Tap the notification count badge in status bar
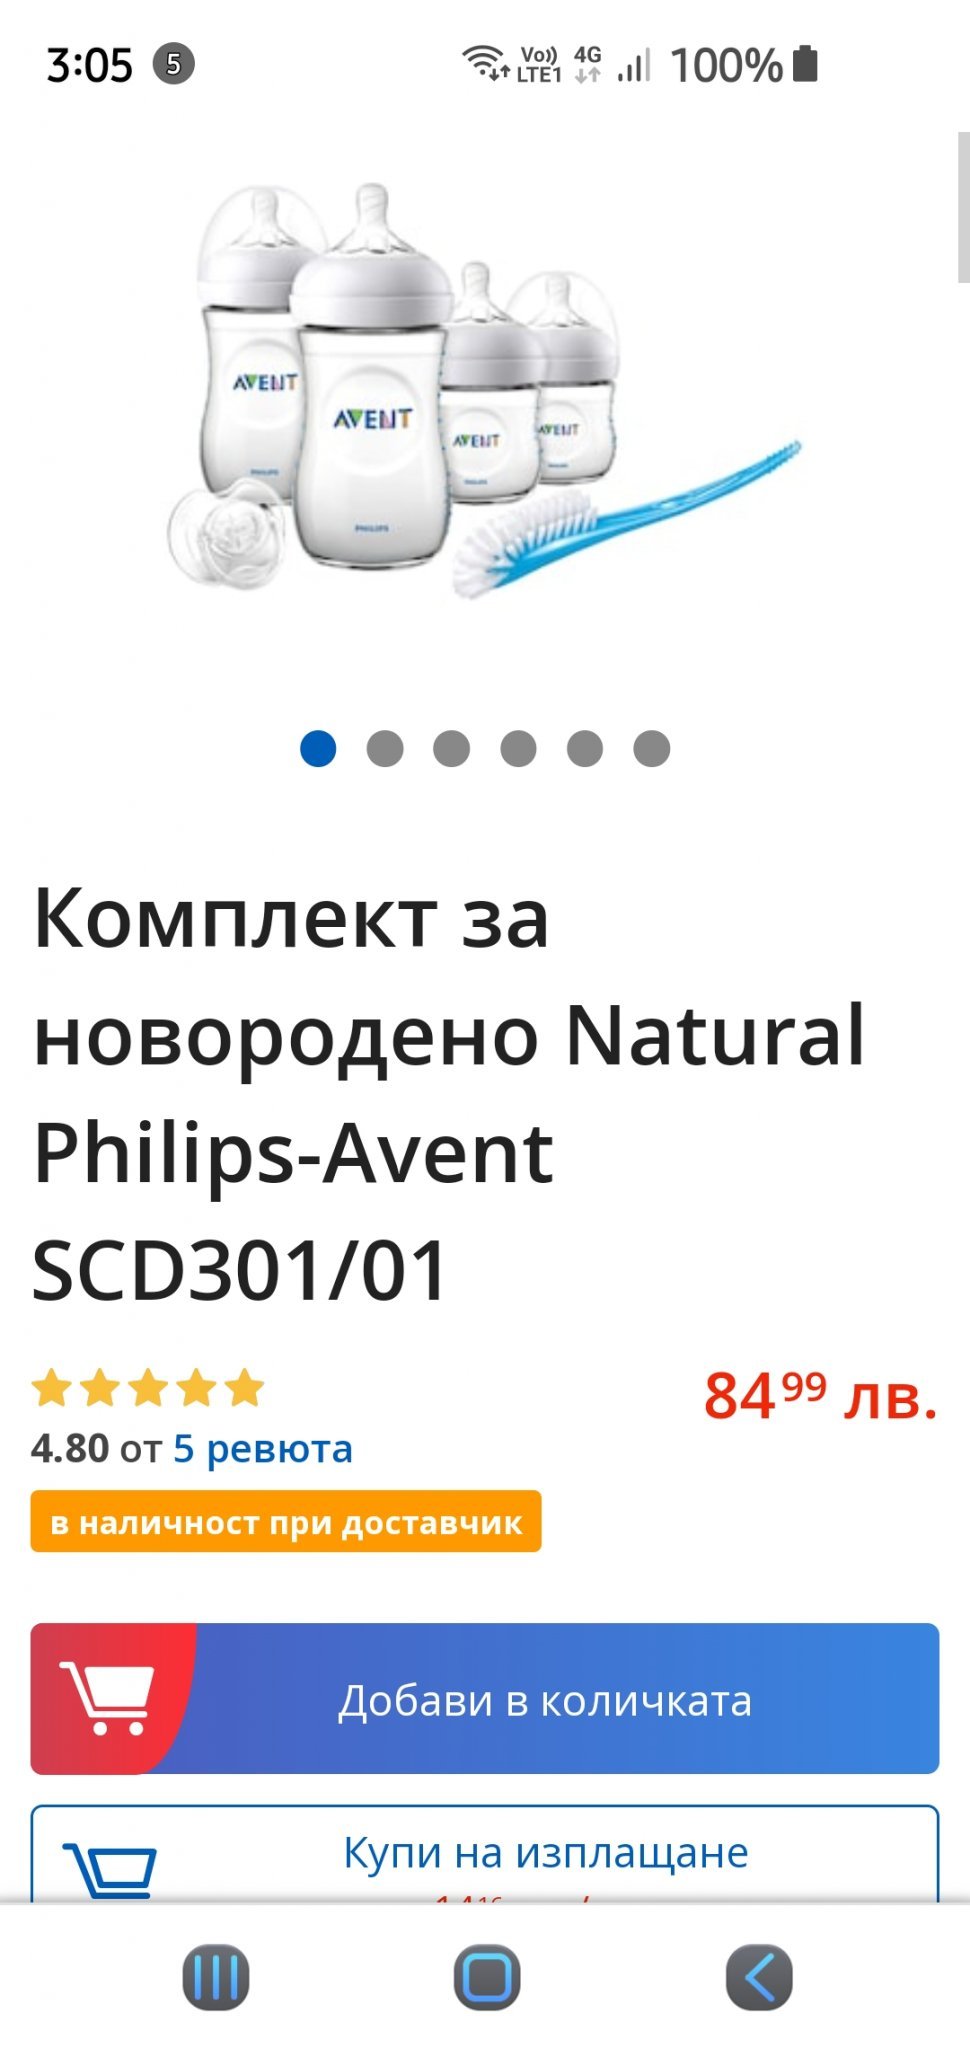The image size is (970, 2048). 173,64
